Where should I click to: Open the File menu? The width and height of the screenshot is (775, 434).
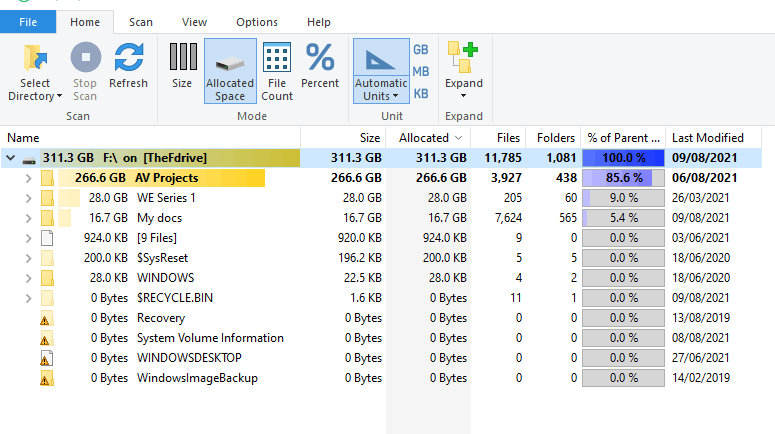click(28, 22)
